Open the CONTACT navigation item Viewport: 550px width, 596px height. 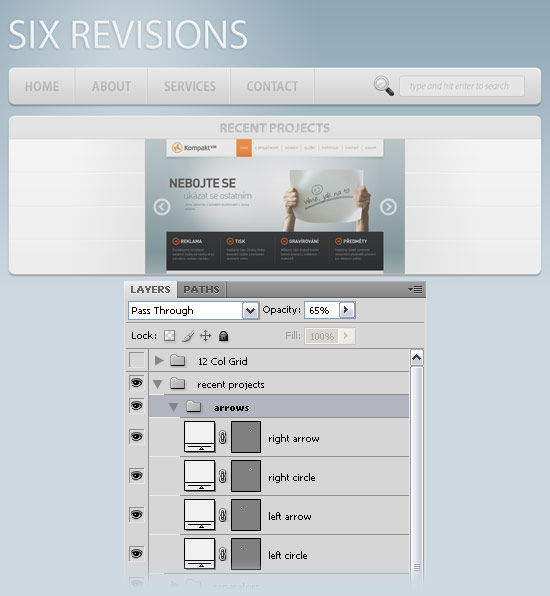click(x=273, y=86)
